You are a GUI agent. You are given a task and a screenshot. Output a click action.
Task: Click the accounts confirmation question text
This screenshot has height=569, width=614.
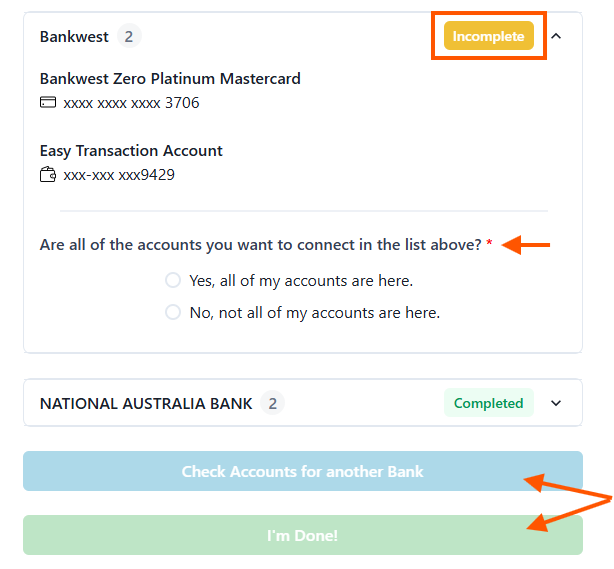pos(260,245)
